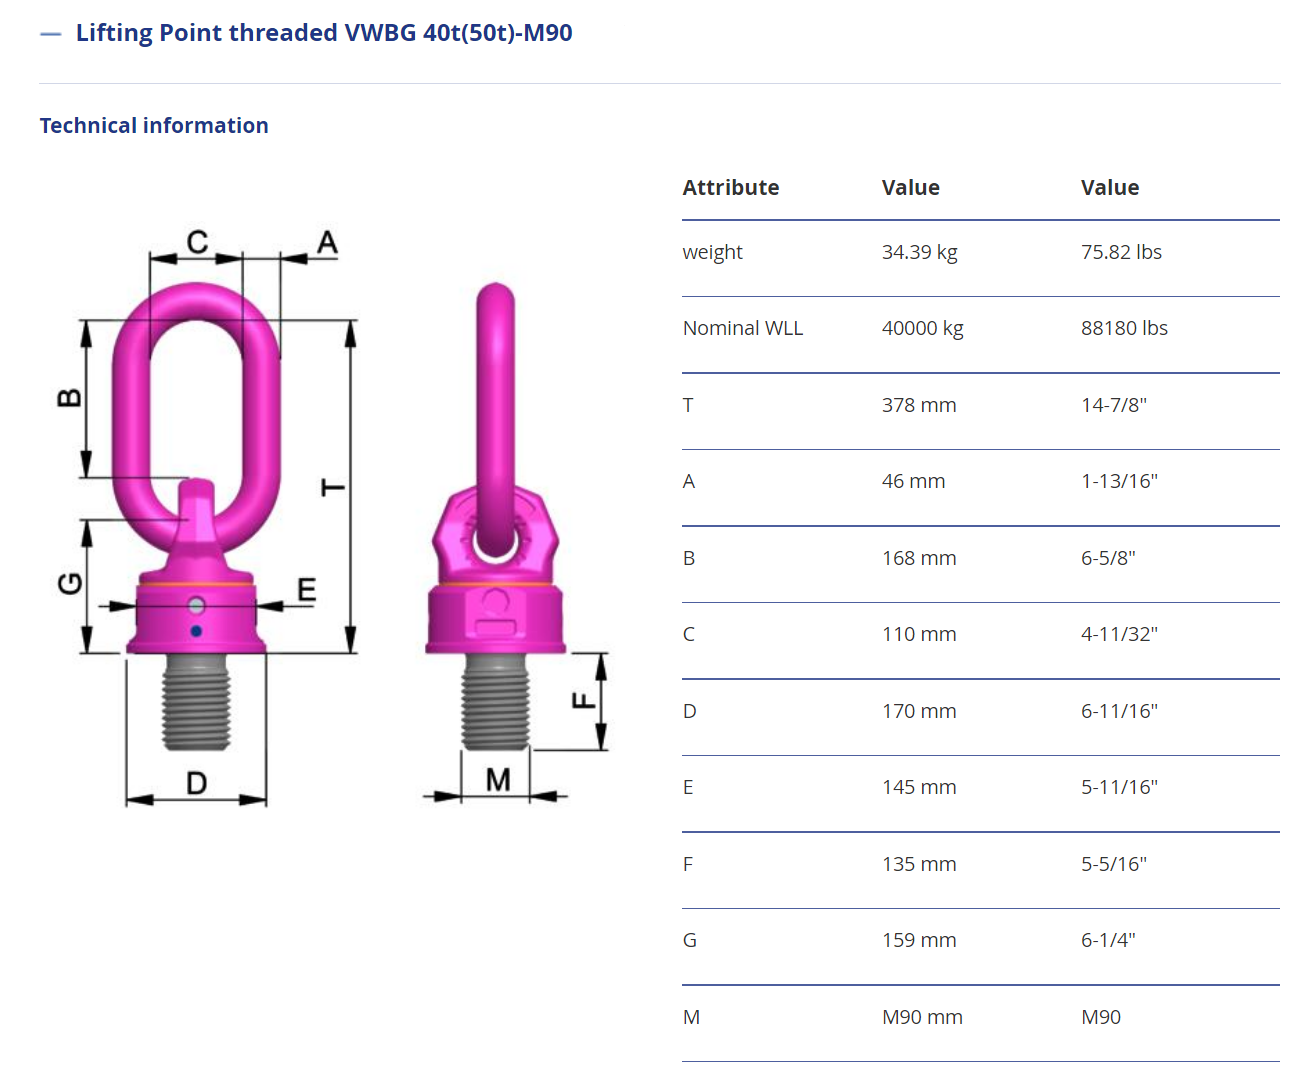Select the Technical information heading

154,126
